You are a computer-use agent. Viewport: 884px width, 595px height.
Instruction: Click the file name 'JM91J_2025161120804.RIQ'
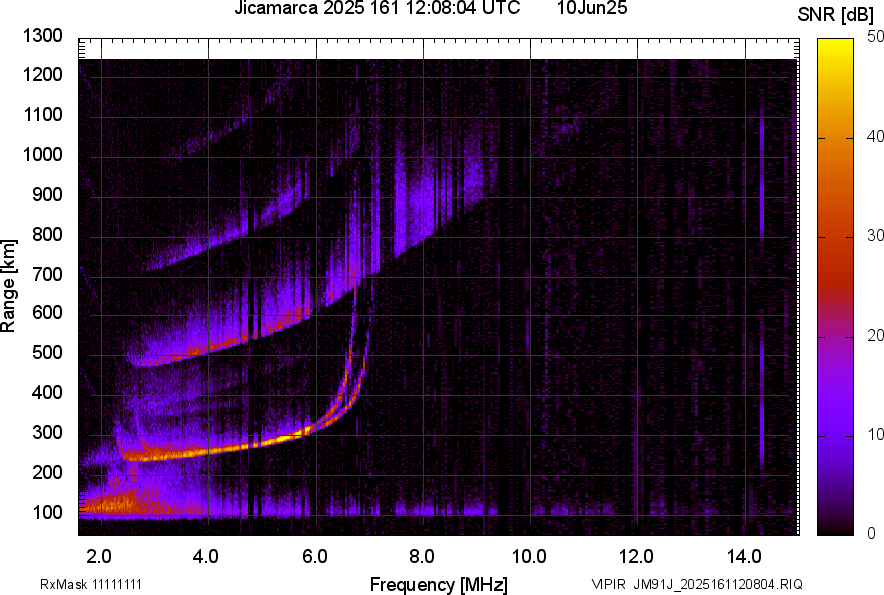pyautogui.click(x=718, y=584)
